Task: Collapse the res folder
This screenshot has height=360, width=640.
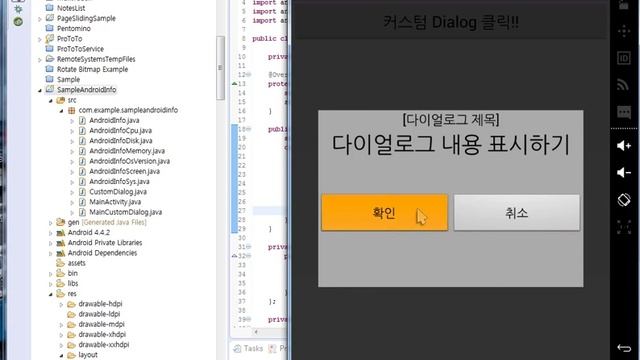Action: point(51,294)
